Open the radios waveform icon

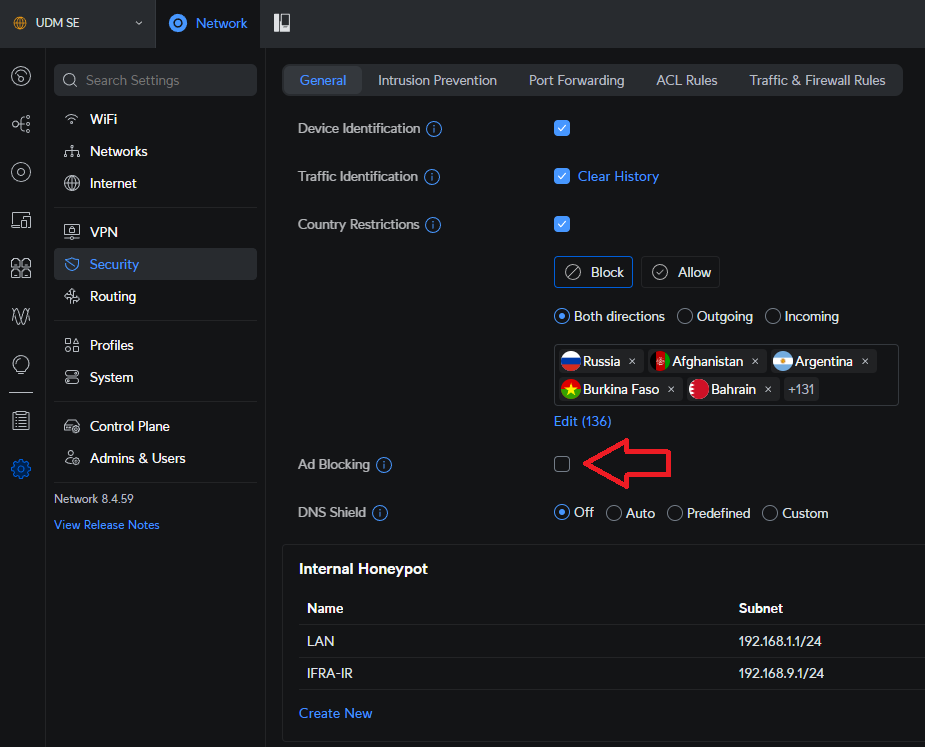click(x=21, y=316)
